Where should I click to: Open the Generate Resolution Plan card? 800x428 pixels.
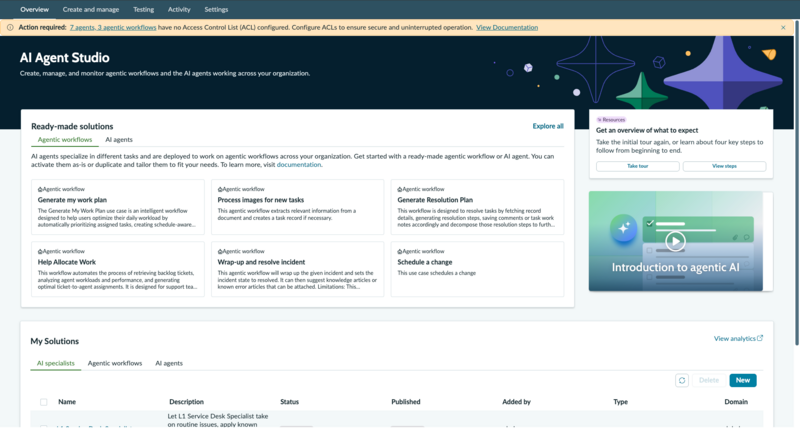[x=478, y=207]
